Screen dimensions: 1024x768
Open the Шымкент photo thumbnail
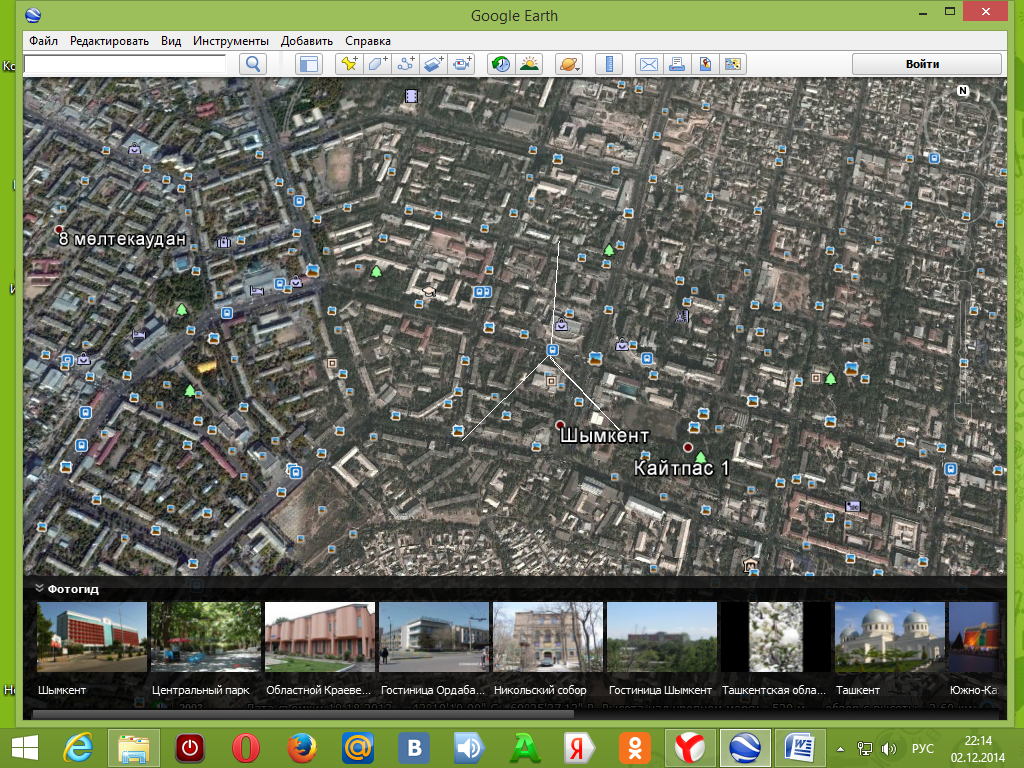coord(91,637)
